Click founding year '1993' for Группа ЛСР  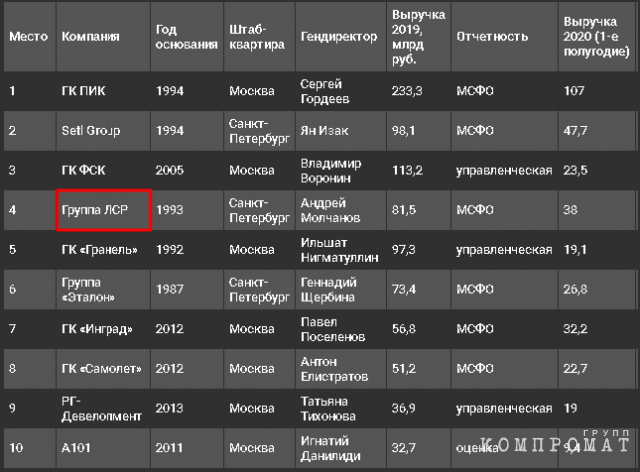(170, 210)
